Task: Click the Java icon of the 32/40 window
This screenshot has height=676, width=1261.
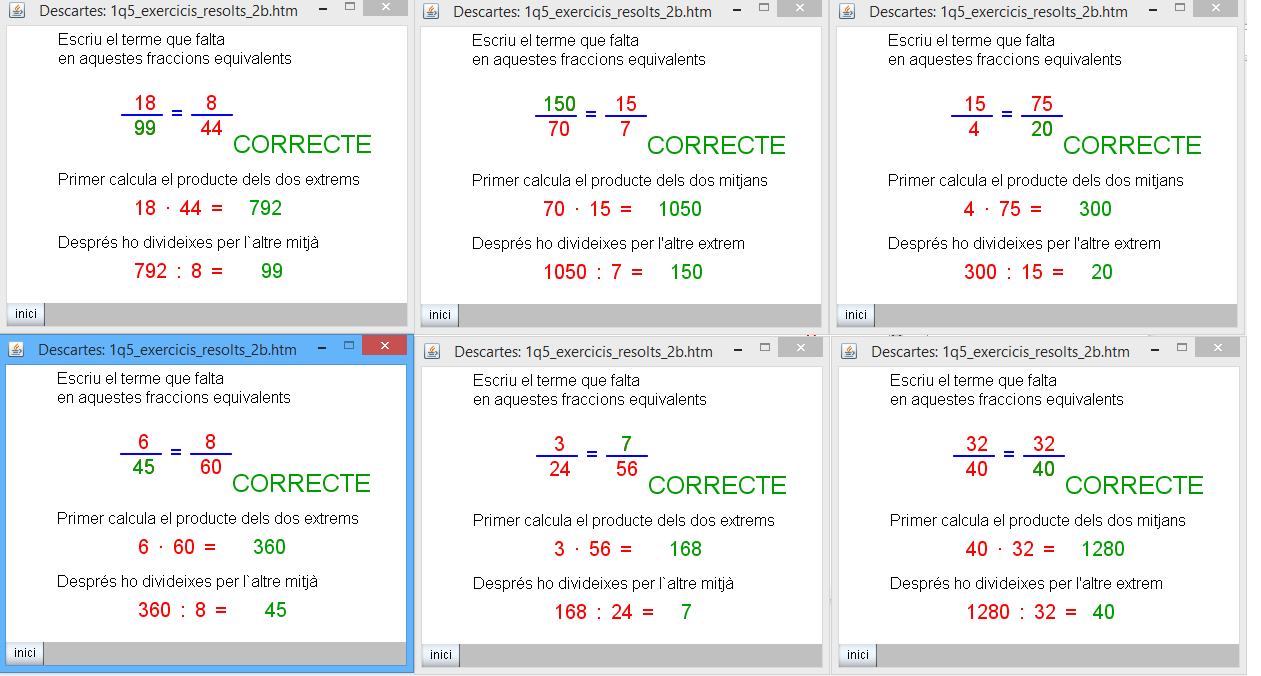Action: [849, 351]
